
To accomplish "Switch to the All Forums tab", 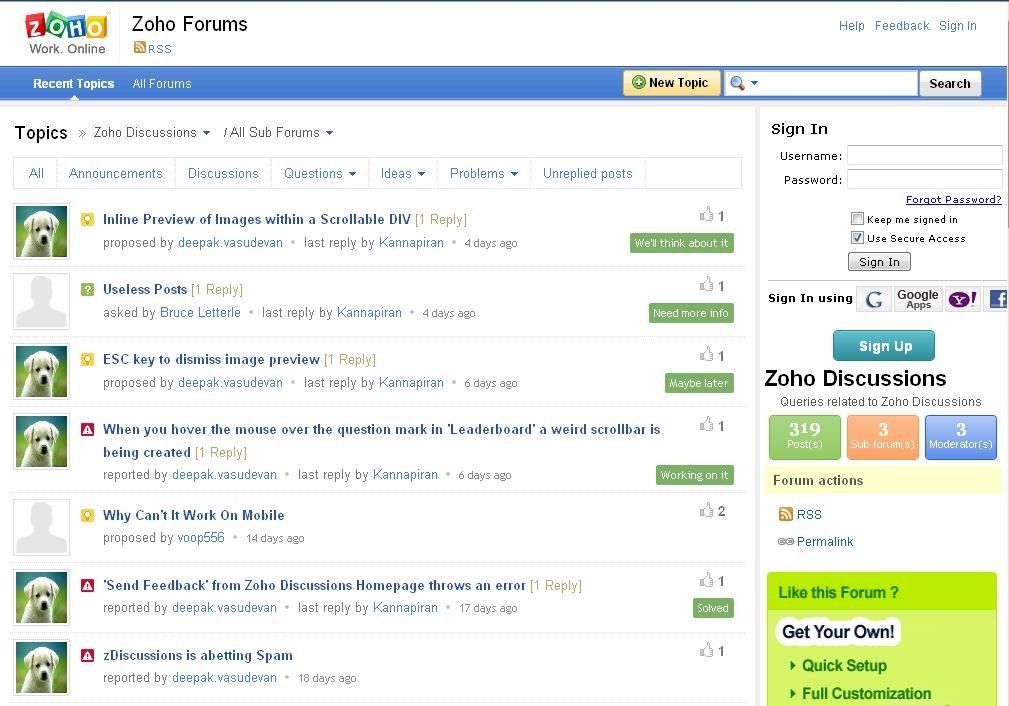I will coord(161,83).
